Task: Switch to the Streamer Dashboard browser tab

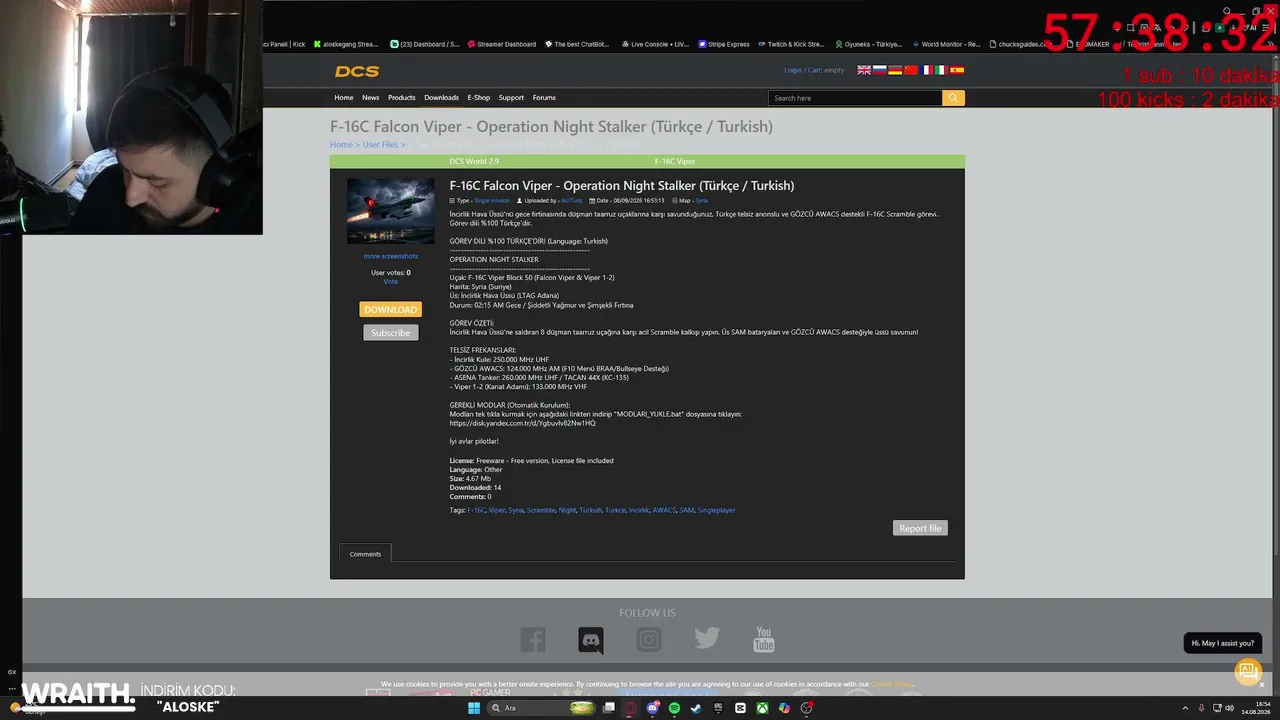Action: [501, 44]
